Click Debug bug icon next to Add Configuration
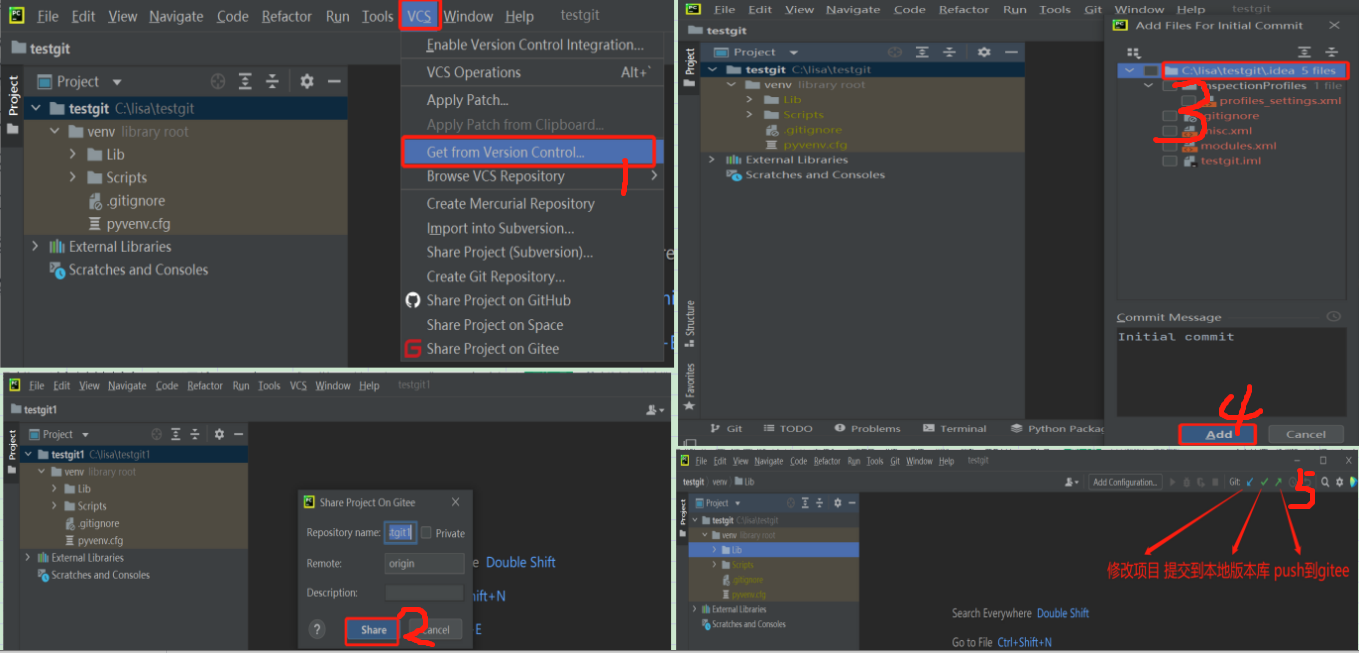1359x653 pixels. pyautogui.click(x=1187, y=482)
